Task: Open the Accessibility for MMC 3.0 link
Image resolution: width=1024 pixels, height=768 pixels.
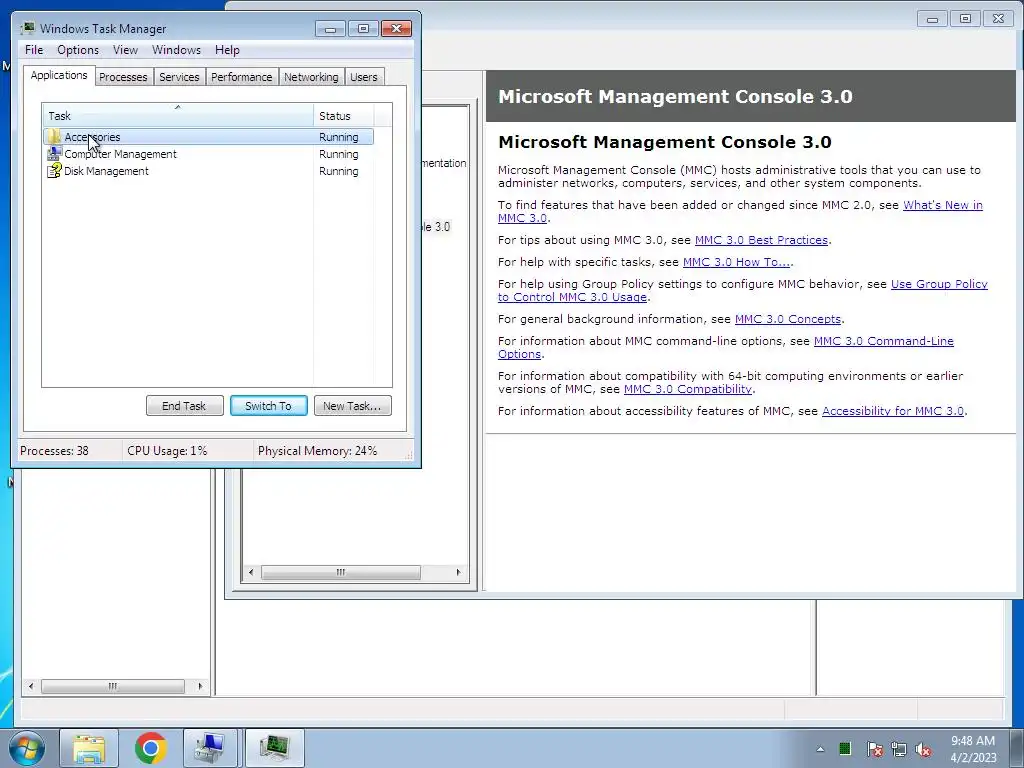Action: tap(893, 411)
